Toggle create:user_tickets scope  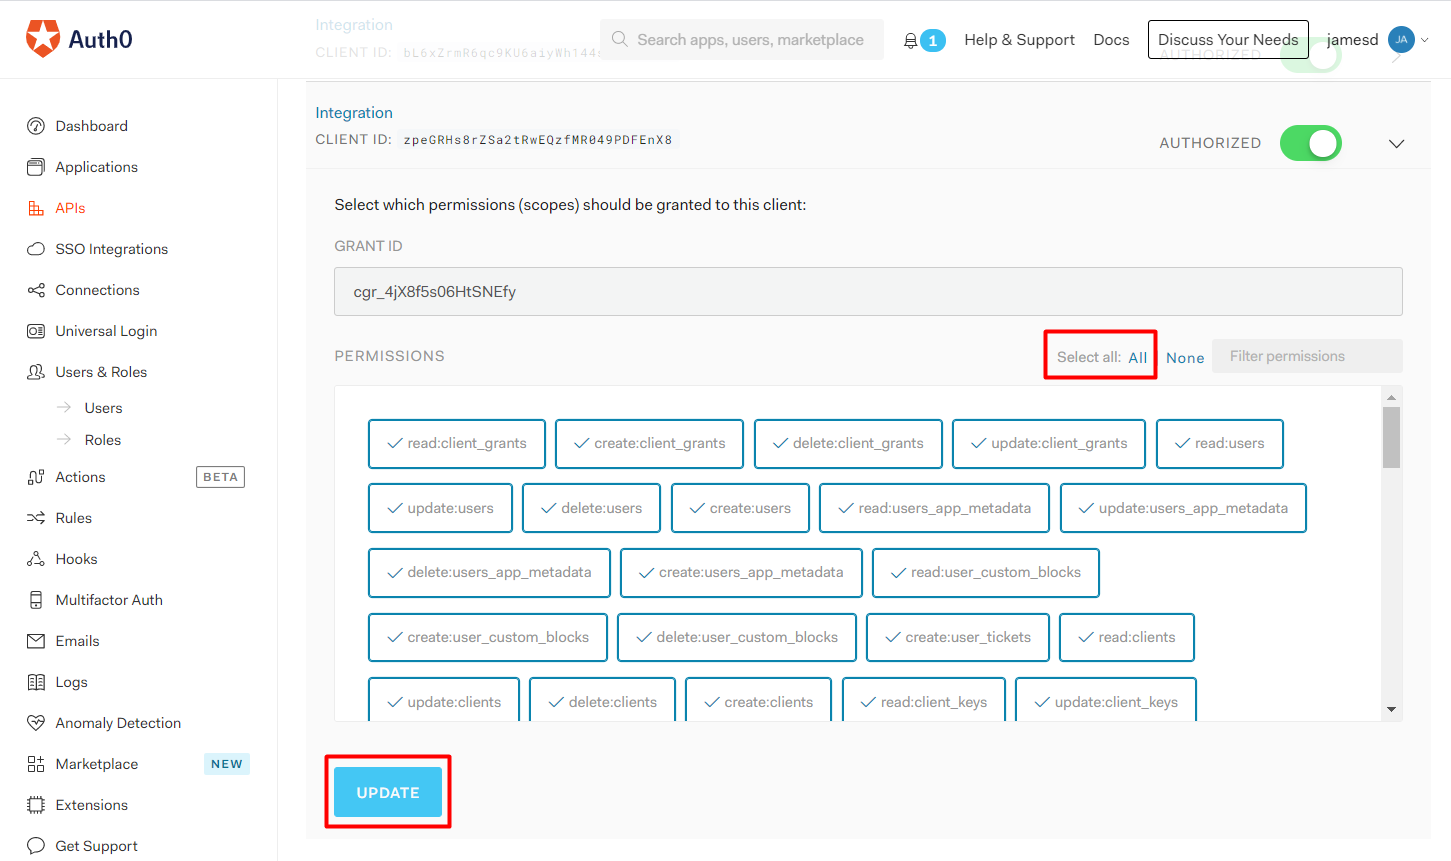pyautogui.click(x=958, y=638)
